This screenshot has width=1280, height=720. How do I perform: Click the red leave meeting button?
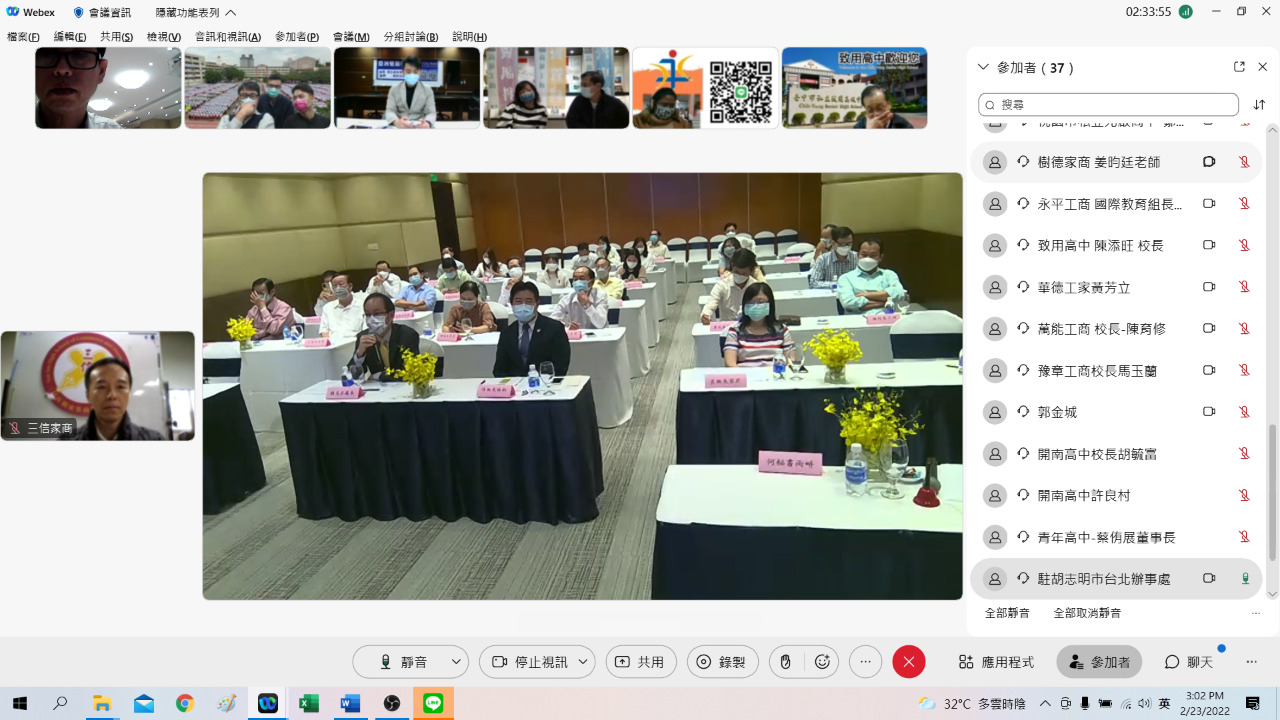pyautogui.click(x=908, y=662)
